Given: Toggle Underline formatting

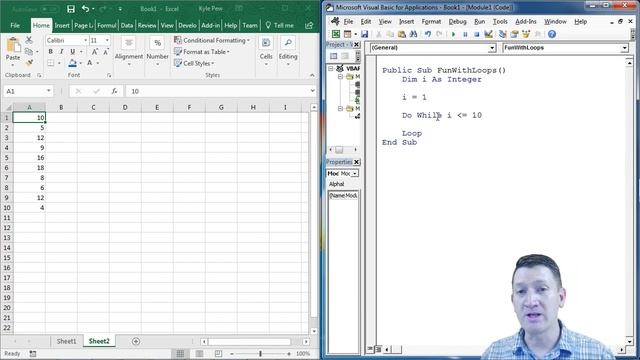Looking at the screenshot, I should 72,52.
